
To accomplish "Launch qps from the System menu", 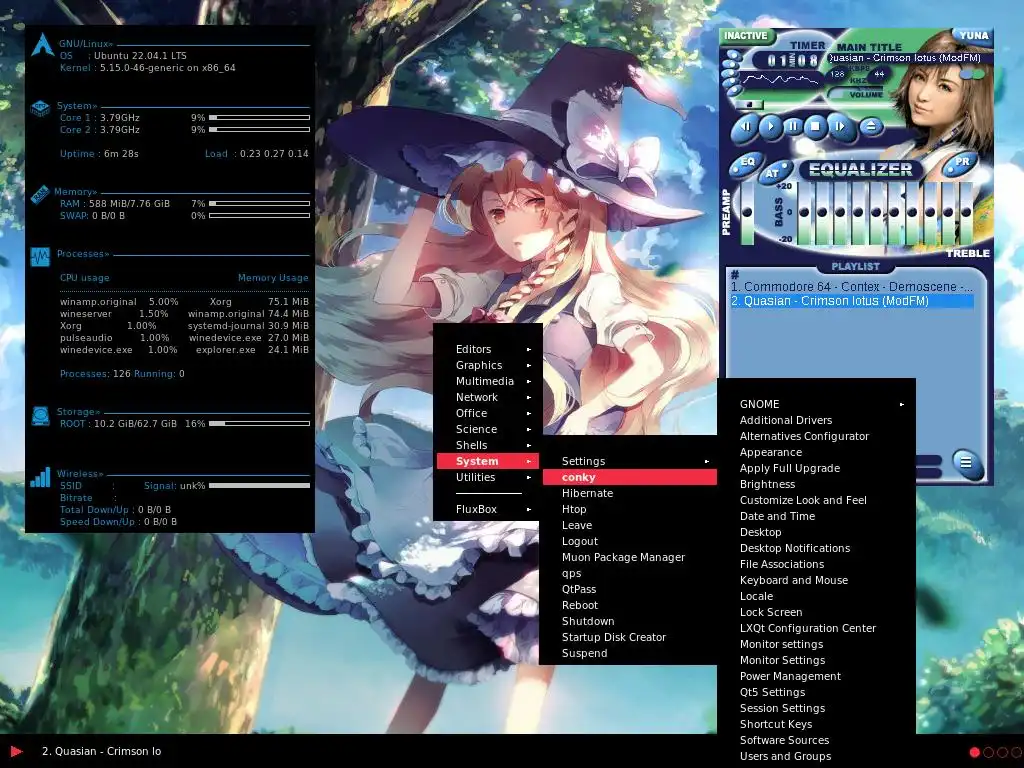I will tap(630, 573).
